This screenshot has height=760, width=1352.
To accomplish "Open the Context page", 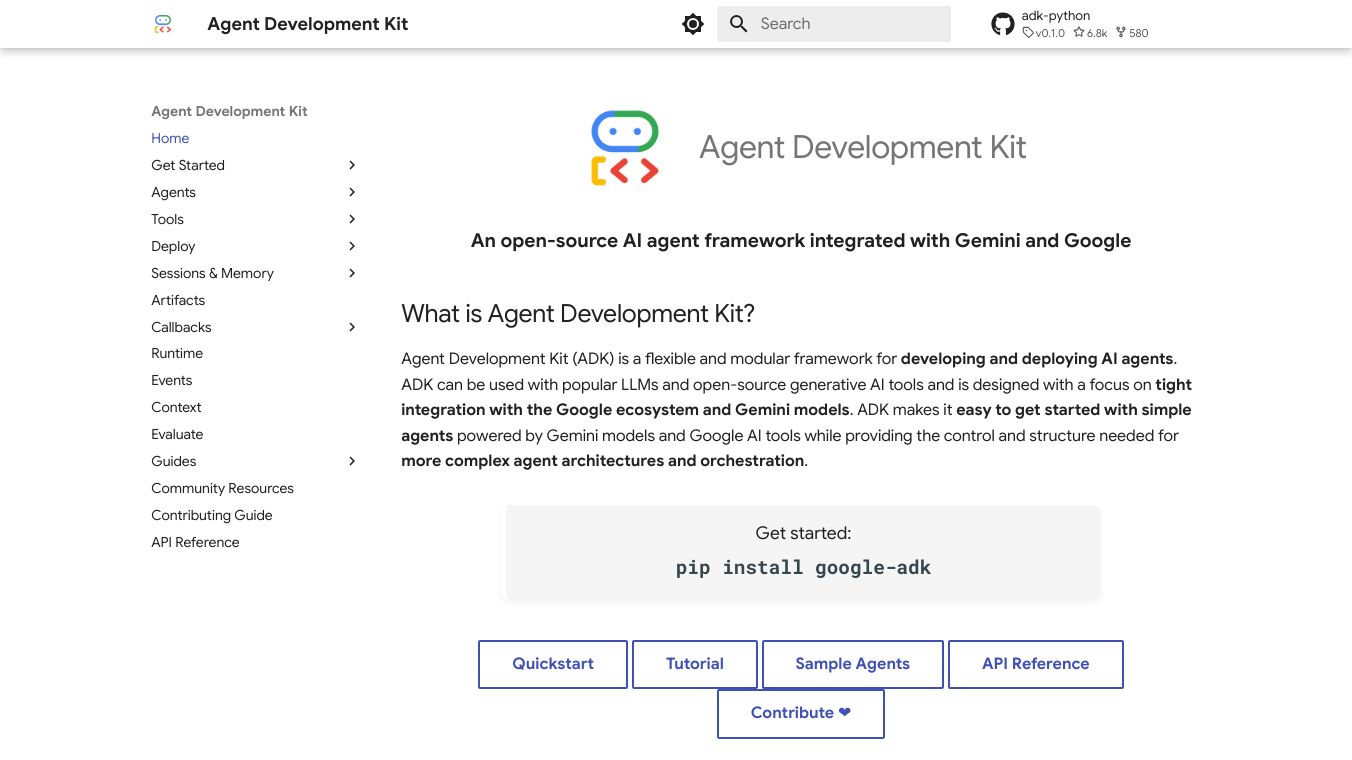I will 176,407.
